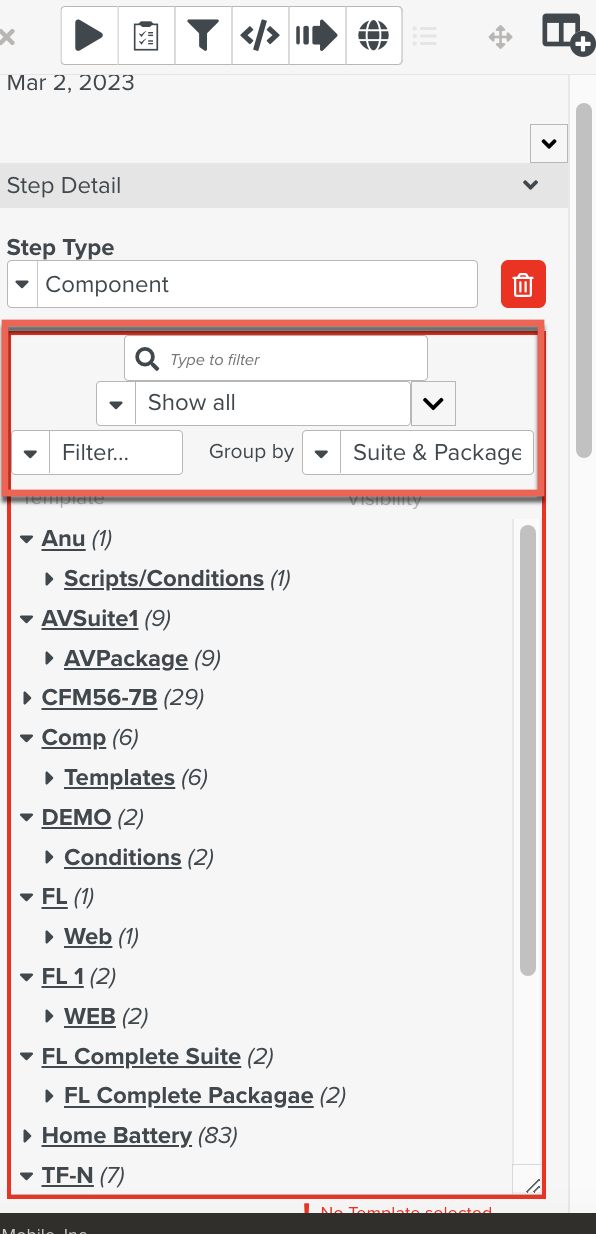Expand the CFM56-7B suite
596x1234 pixels.
point(27,698)
